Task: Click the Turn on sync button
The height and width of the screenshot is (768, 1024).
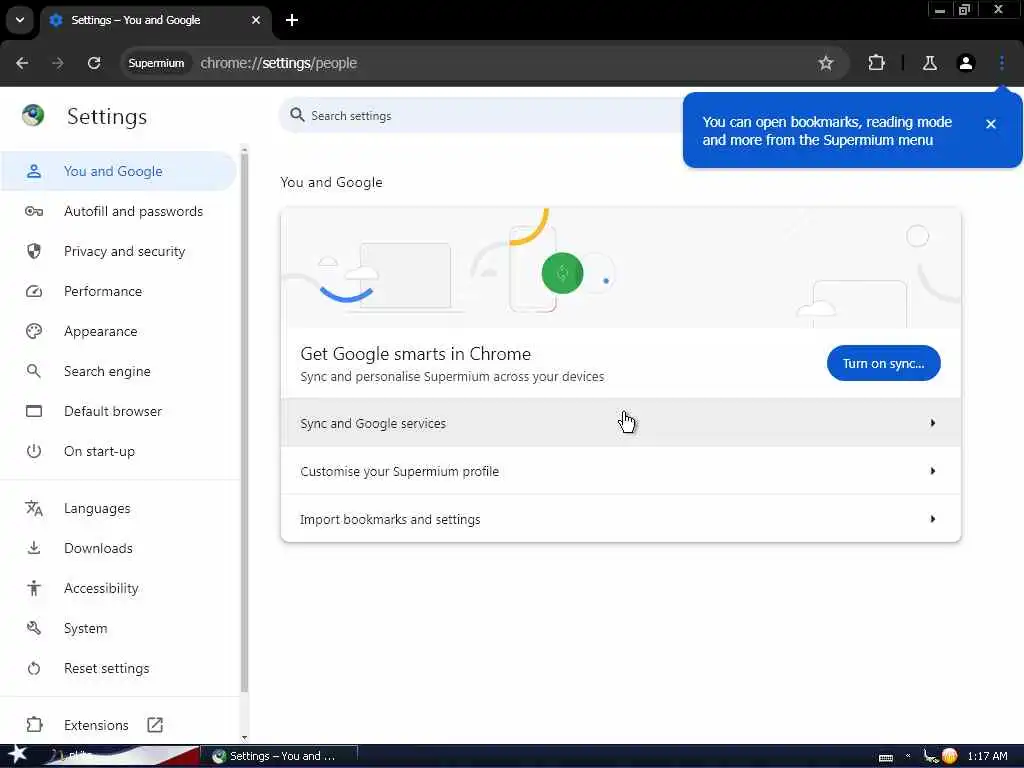Action: (884, 363)
